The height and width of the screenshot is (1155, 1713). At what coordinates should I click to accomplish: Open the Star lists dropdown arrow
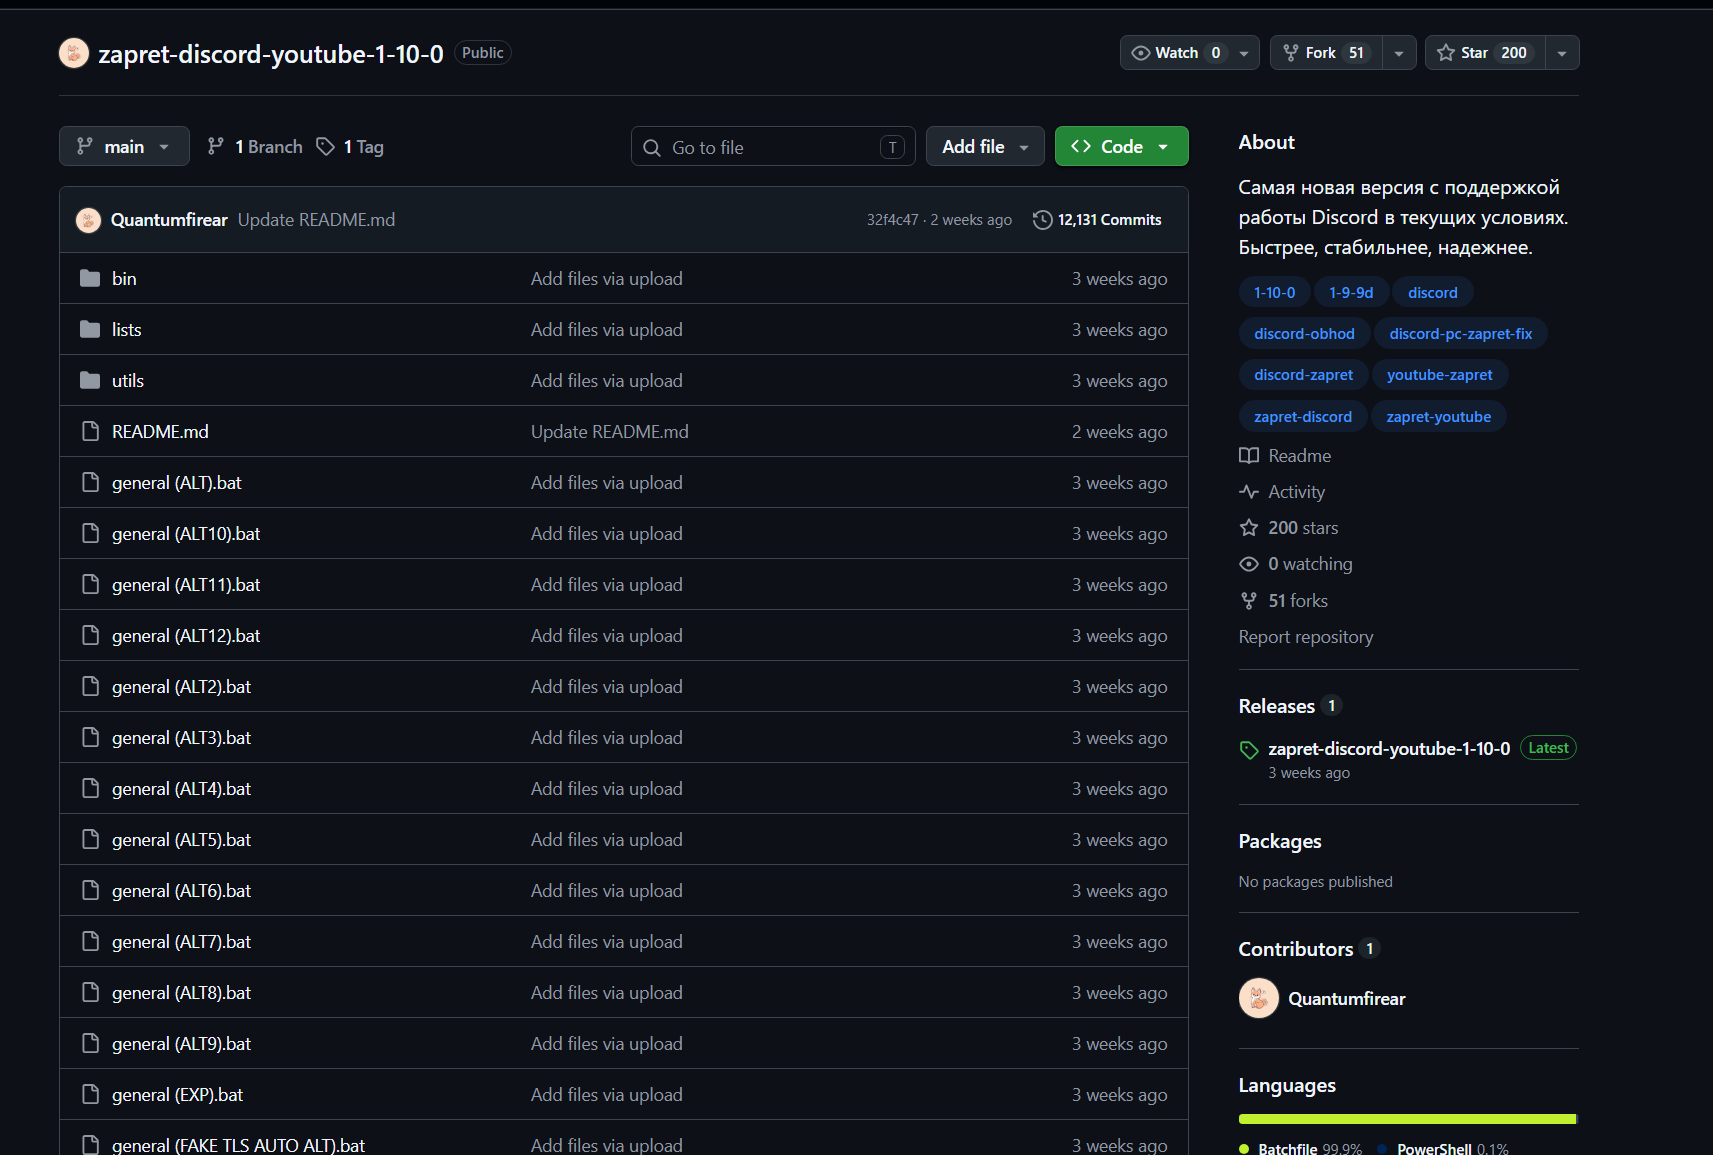click(x=1562, y=53)
